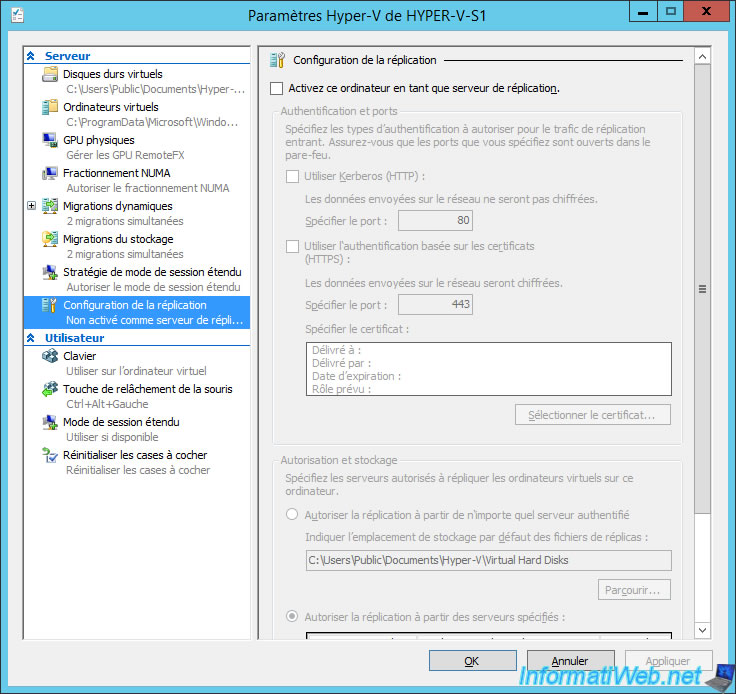Select Migrations du stockage item
This screenshot has width=736, height=694.
point(137,246)
